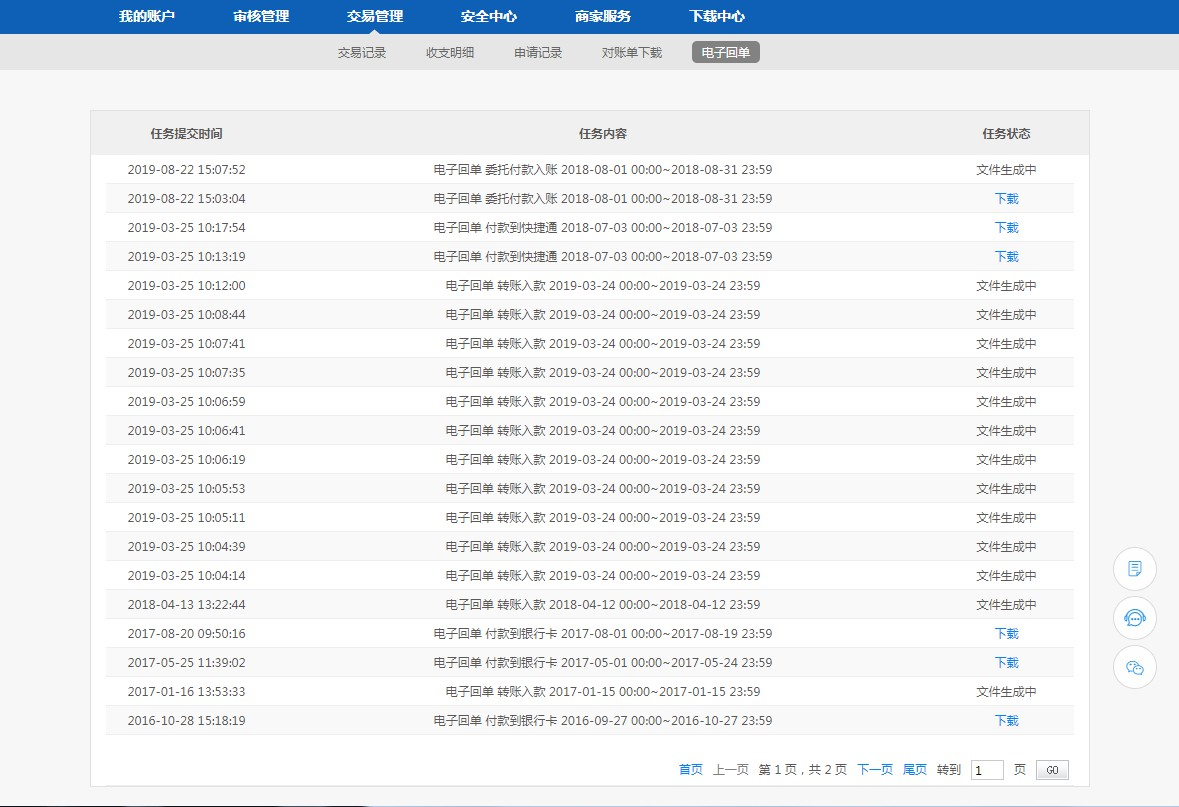Open the 我的账户 menu
The width and height of the screenshot is (1179, 807).
(x=147, y=16)
